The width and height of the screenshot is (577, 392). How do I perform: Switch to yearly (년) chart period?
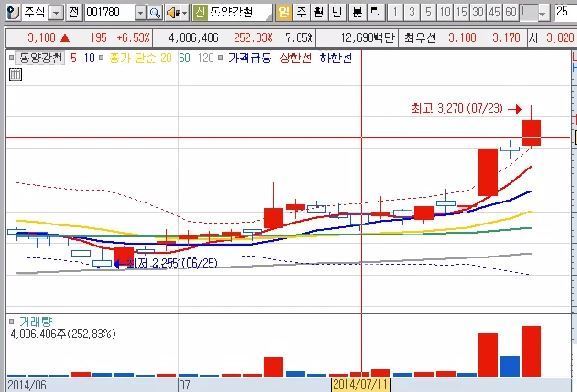coord(336,13)
